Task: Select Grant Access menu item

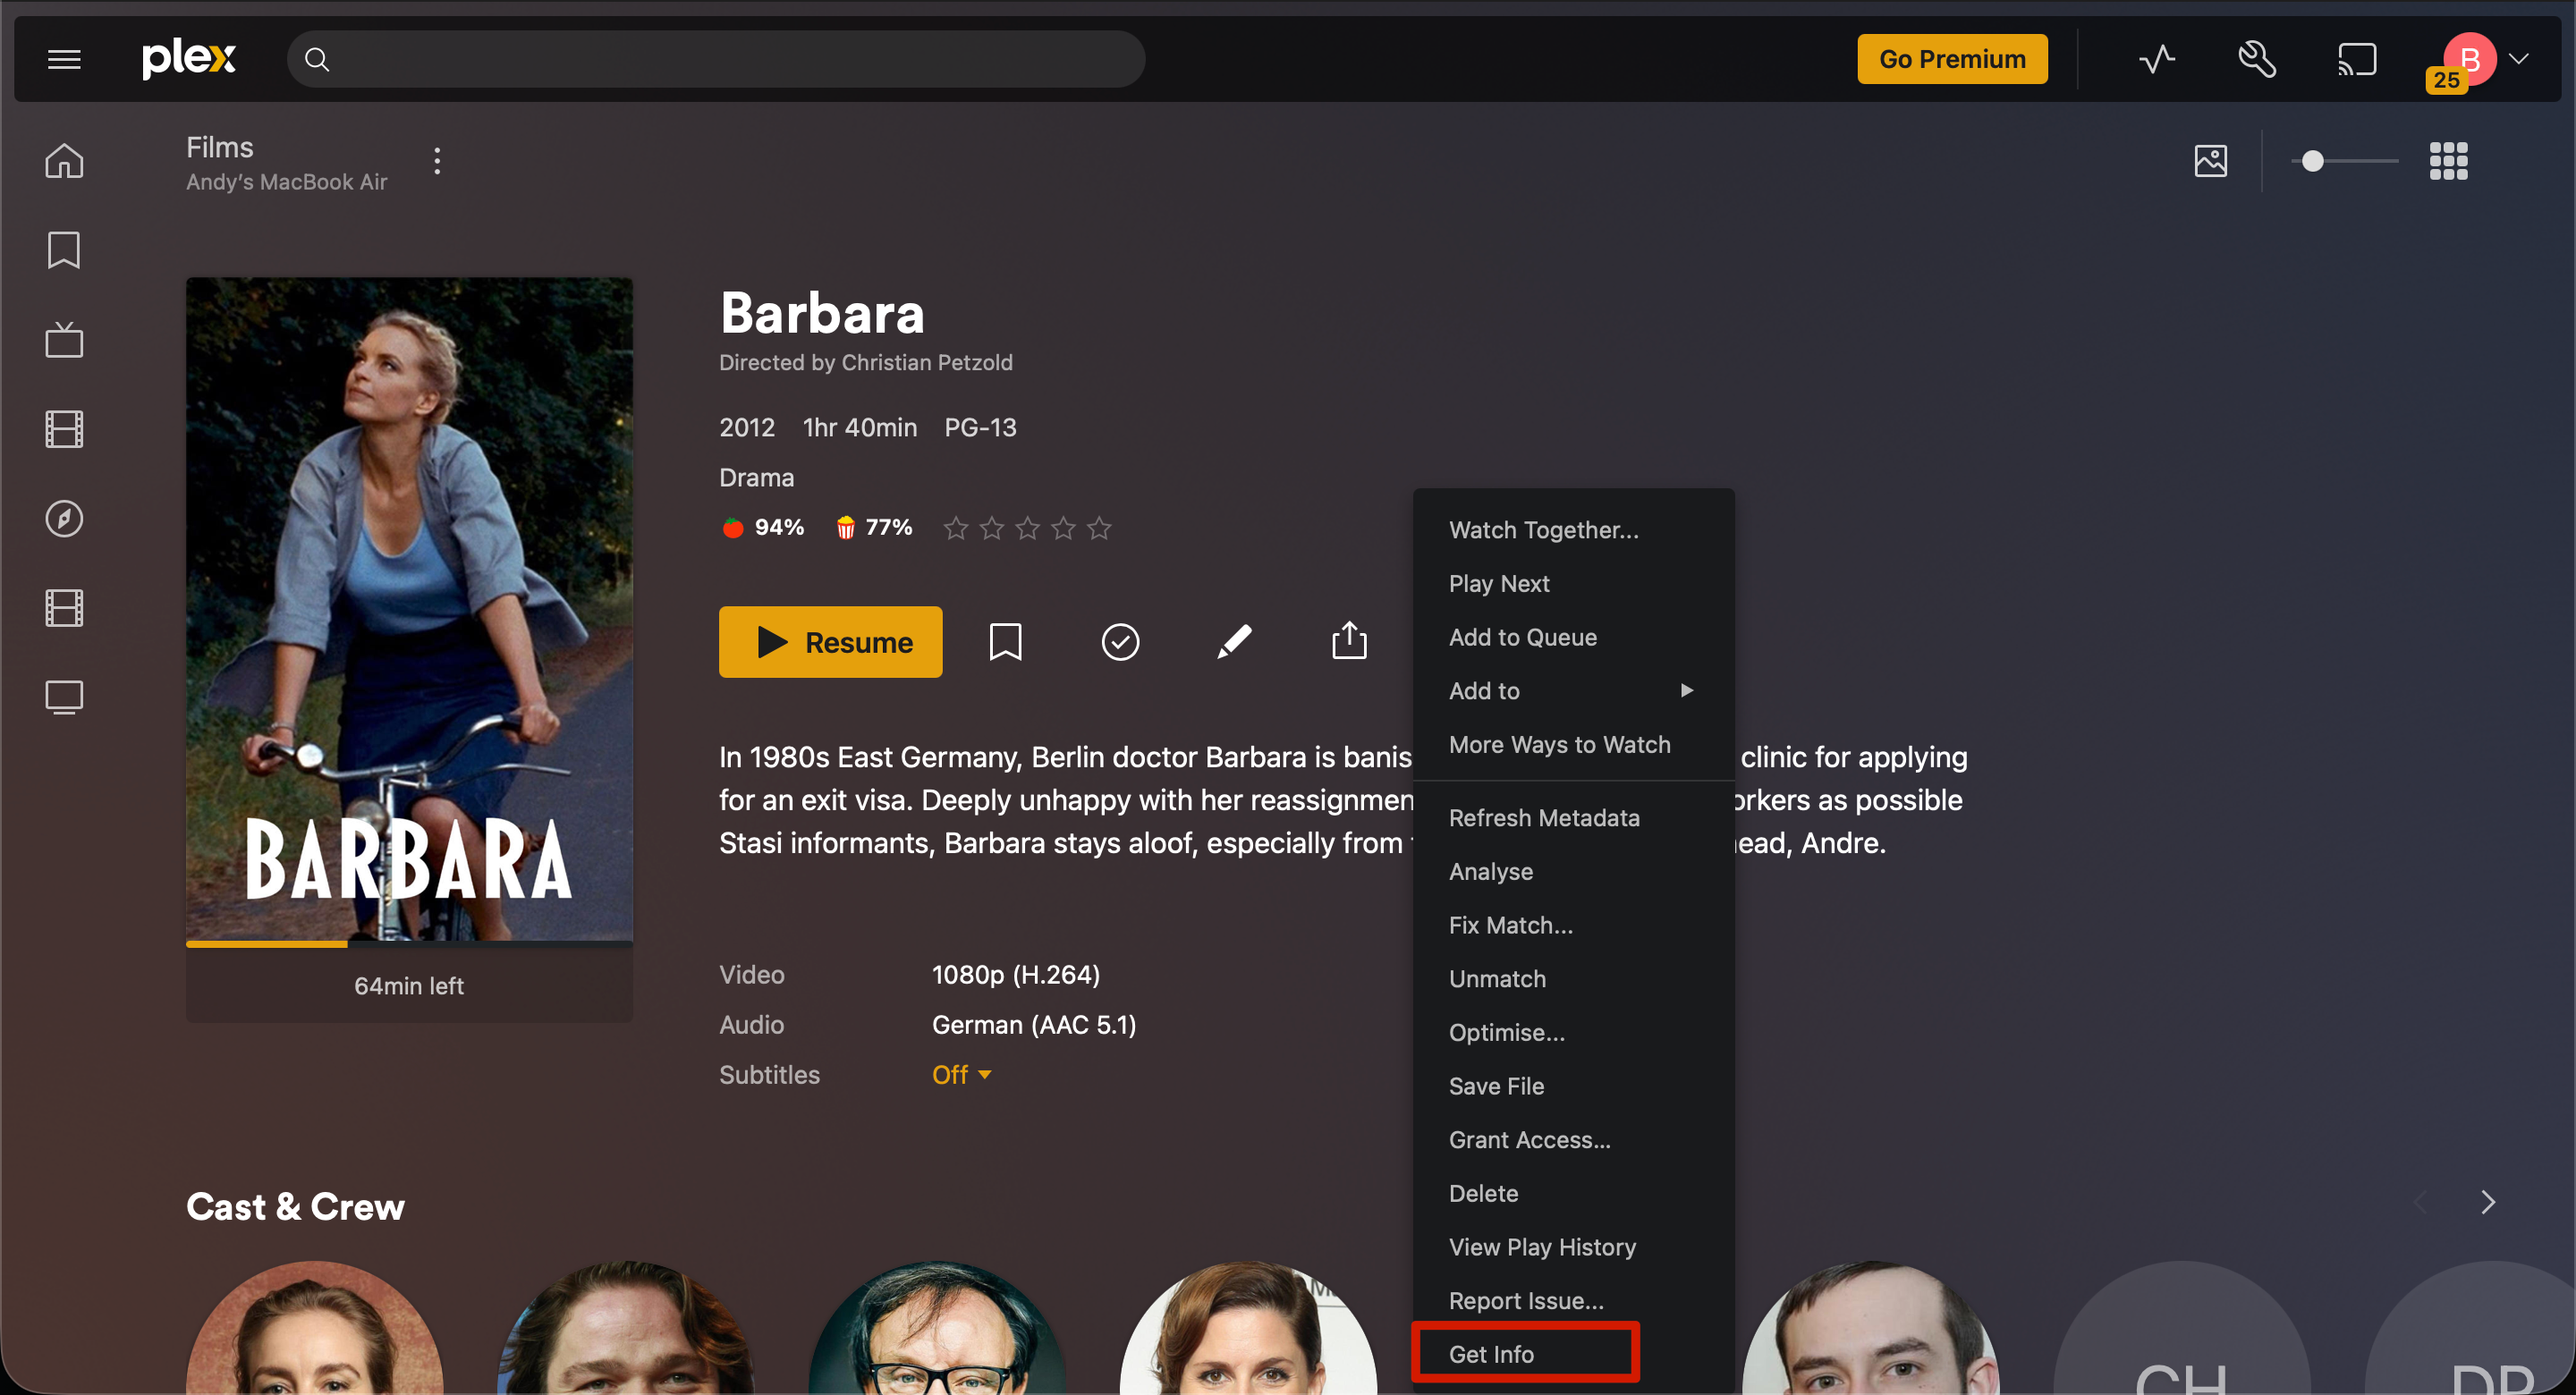Action: (1573, 1140)
